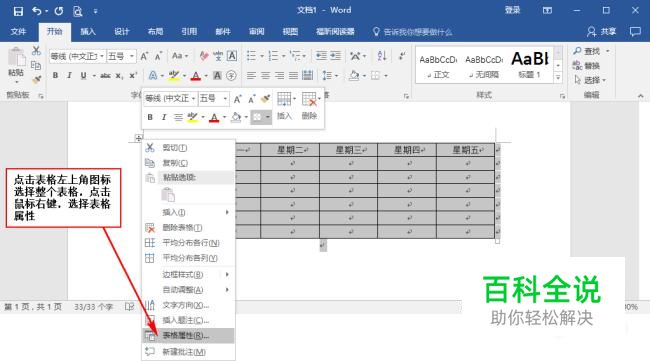Toggle Italic in the ribbon font group
Viewport: 650px width, 361px height.
click(69, 75)
